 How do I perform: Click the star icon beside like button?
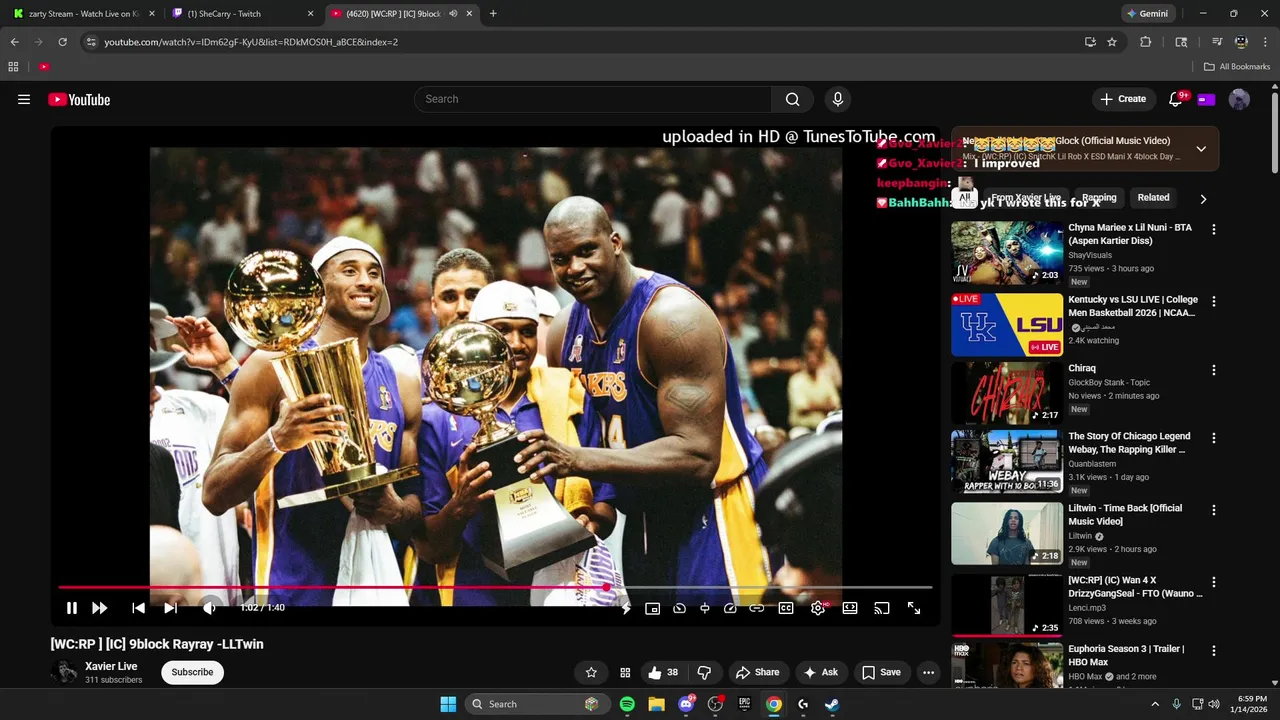591,672
